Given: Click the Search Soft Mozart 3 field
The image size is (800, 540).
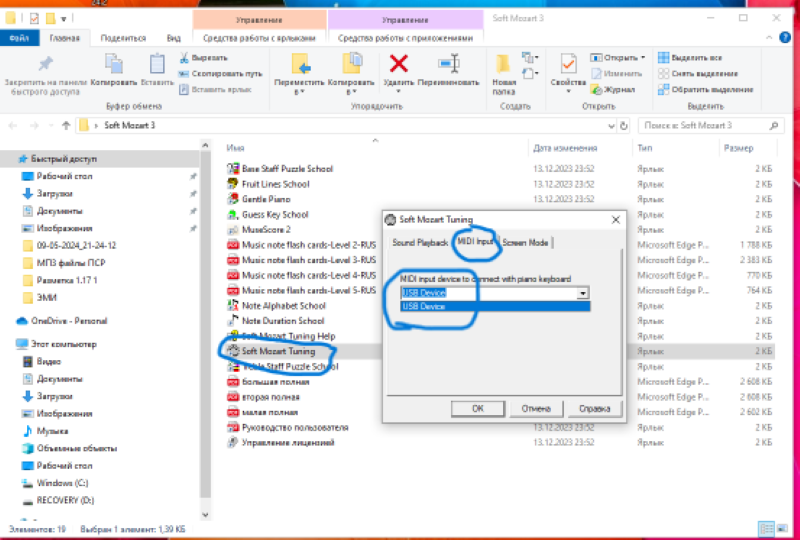Looking at the screenshot, I should pyautogui.click(x=711, y=125).
